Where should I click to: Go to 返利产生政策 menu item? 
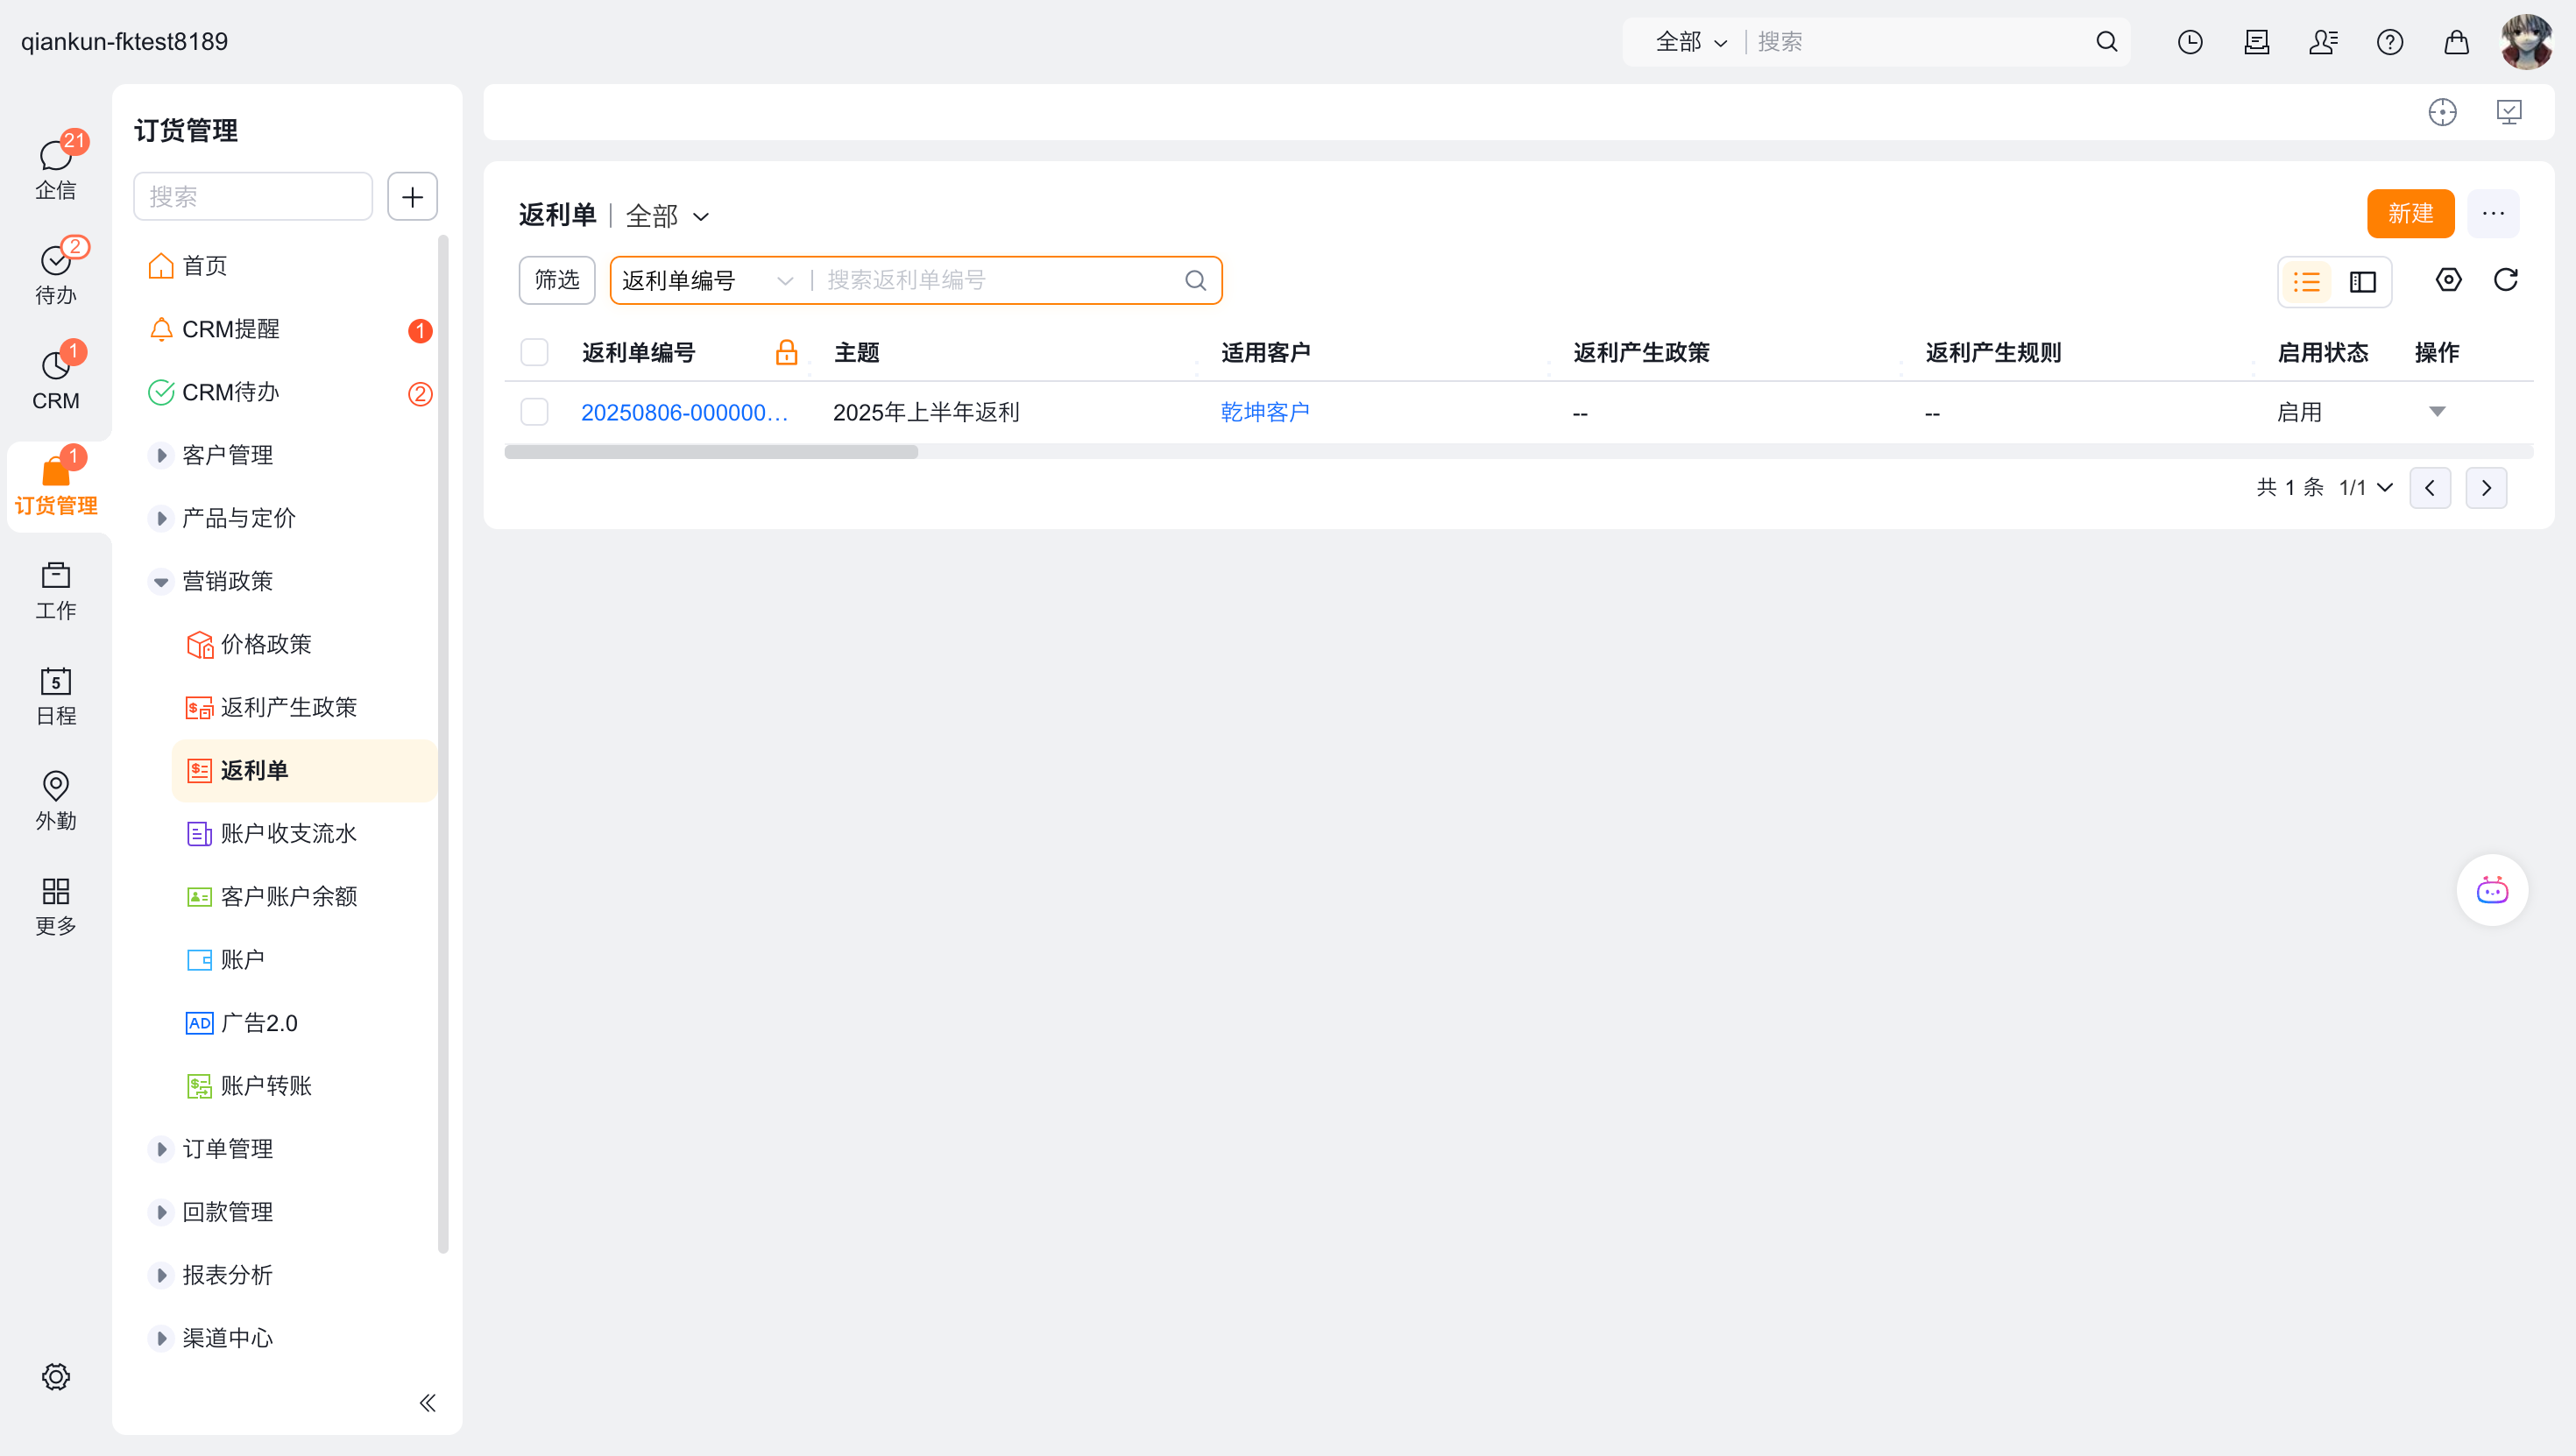click(x=288, y=707)
